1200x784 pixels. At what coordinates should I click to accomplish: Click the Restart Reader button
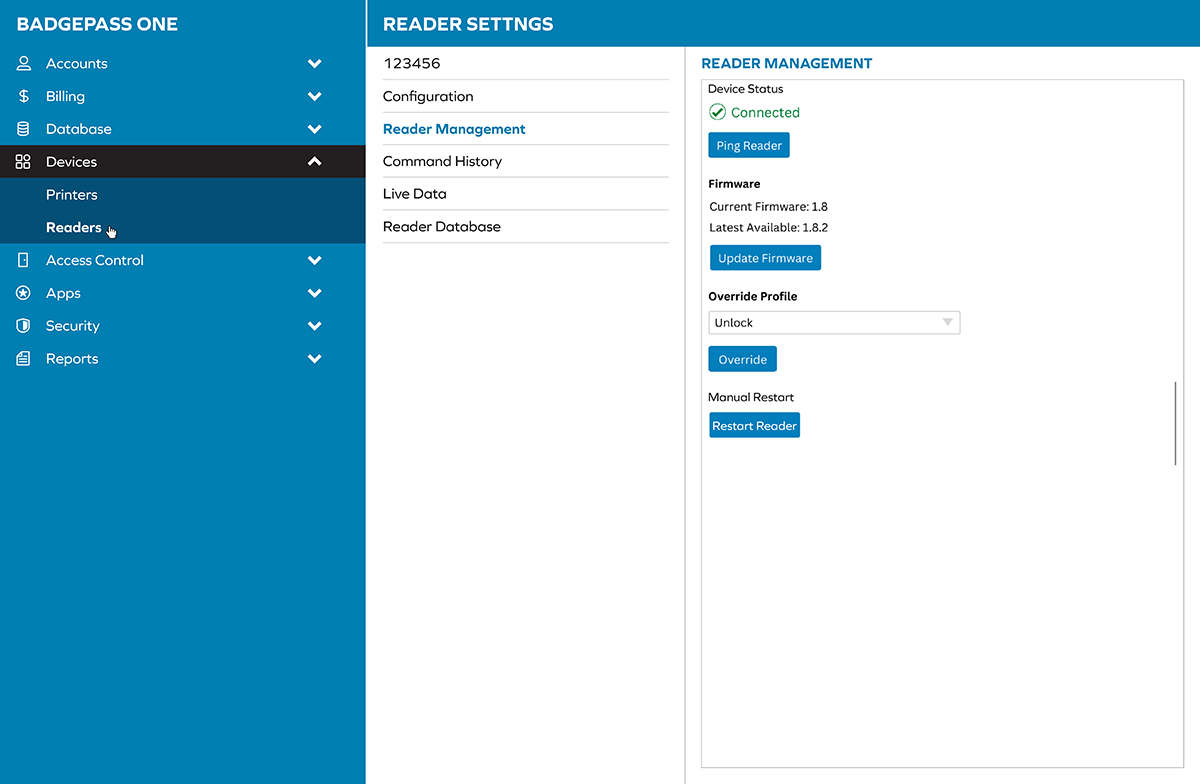tap(754, 426)
